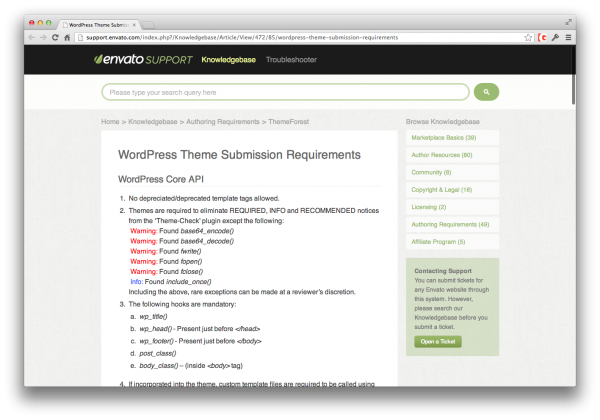Click the red C extension icon
This screenshot has height=420, width=600.
tap(542, 37)
